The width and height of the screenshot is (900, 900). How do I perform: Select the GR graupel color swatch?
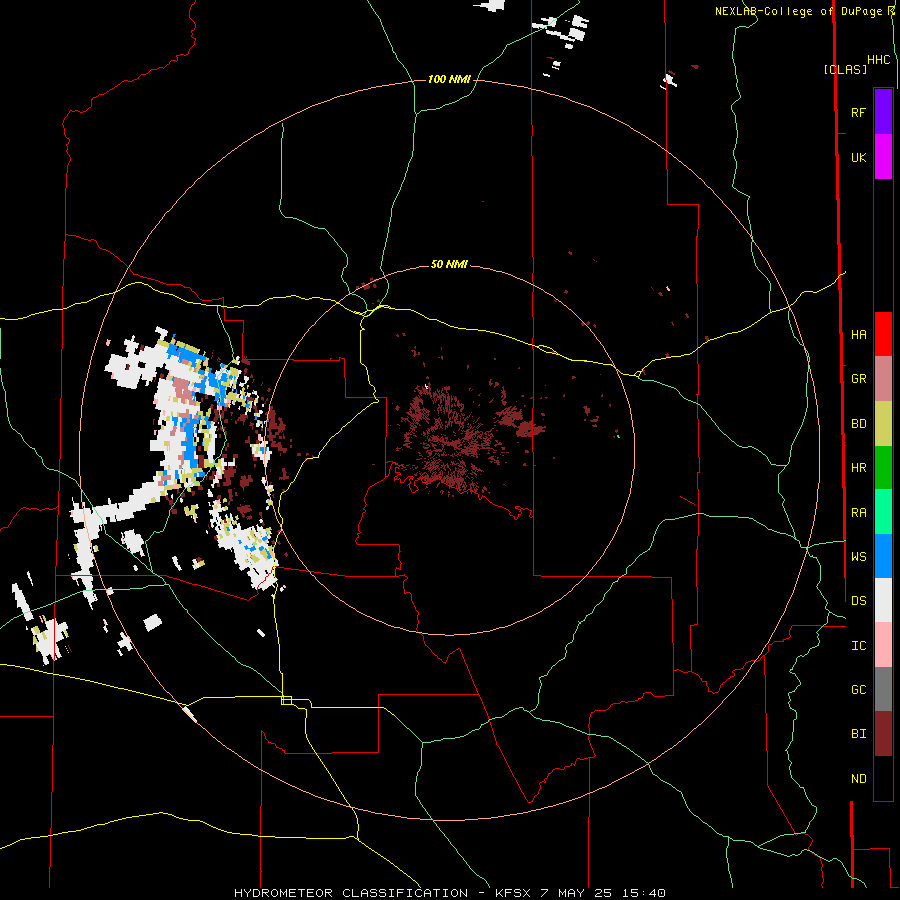pos(883,379)
